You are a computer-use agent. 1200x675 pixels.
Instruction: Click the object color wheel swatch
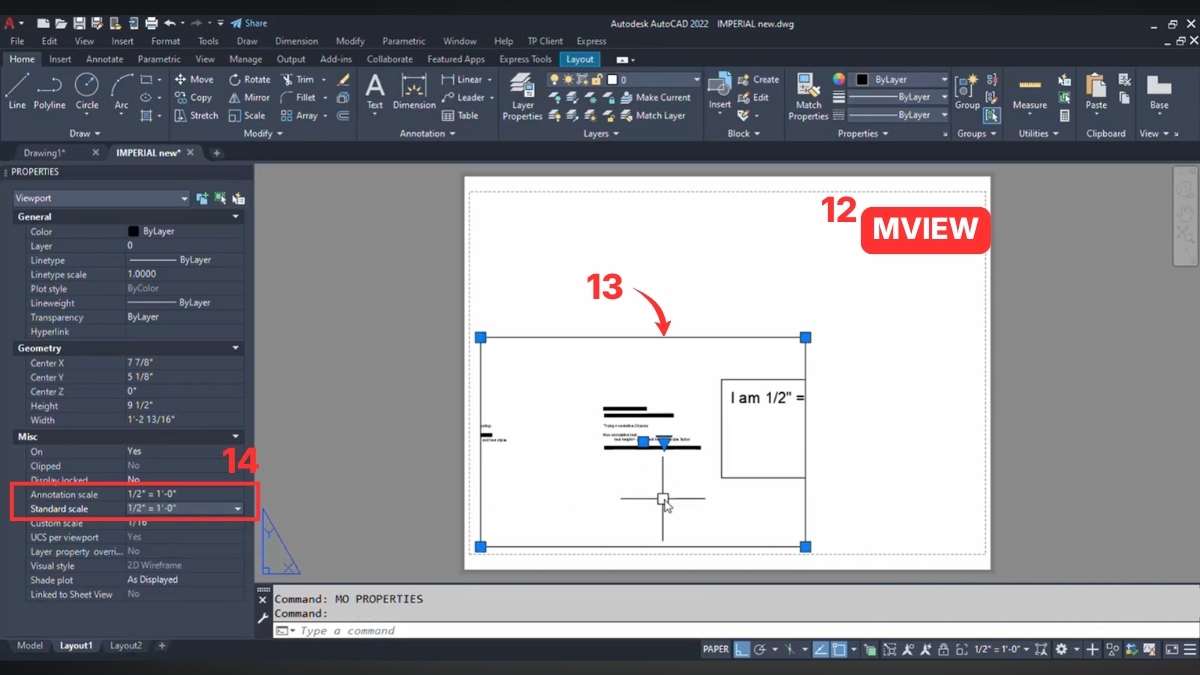pyautogui.click(x=839, y=79)
